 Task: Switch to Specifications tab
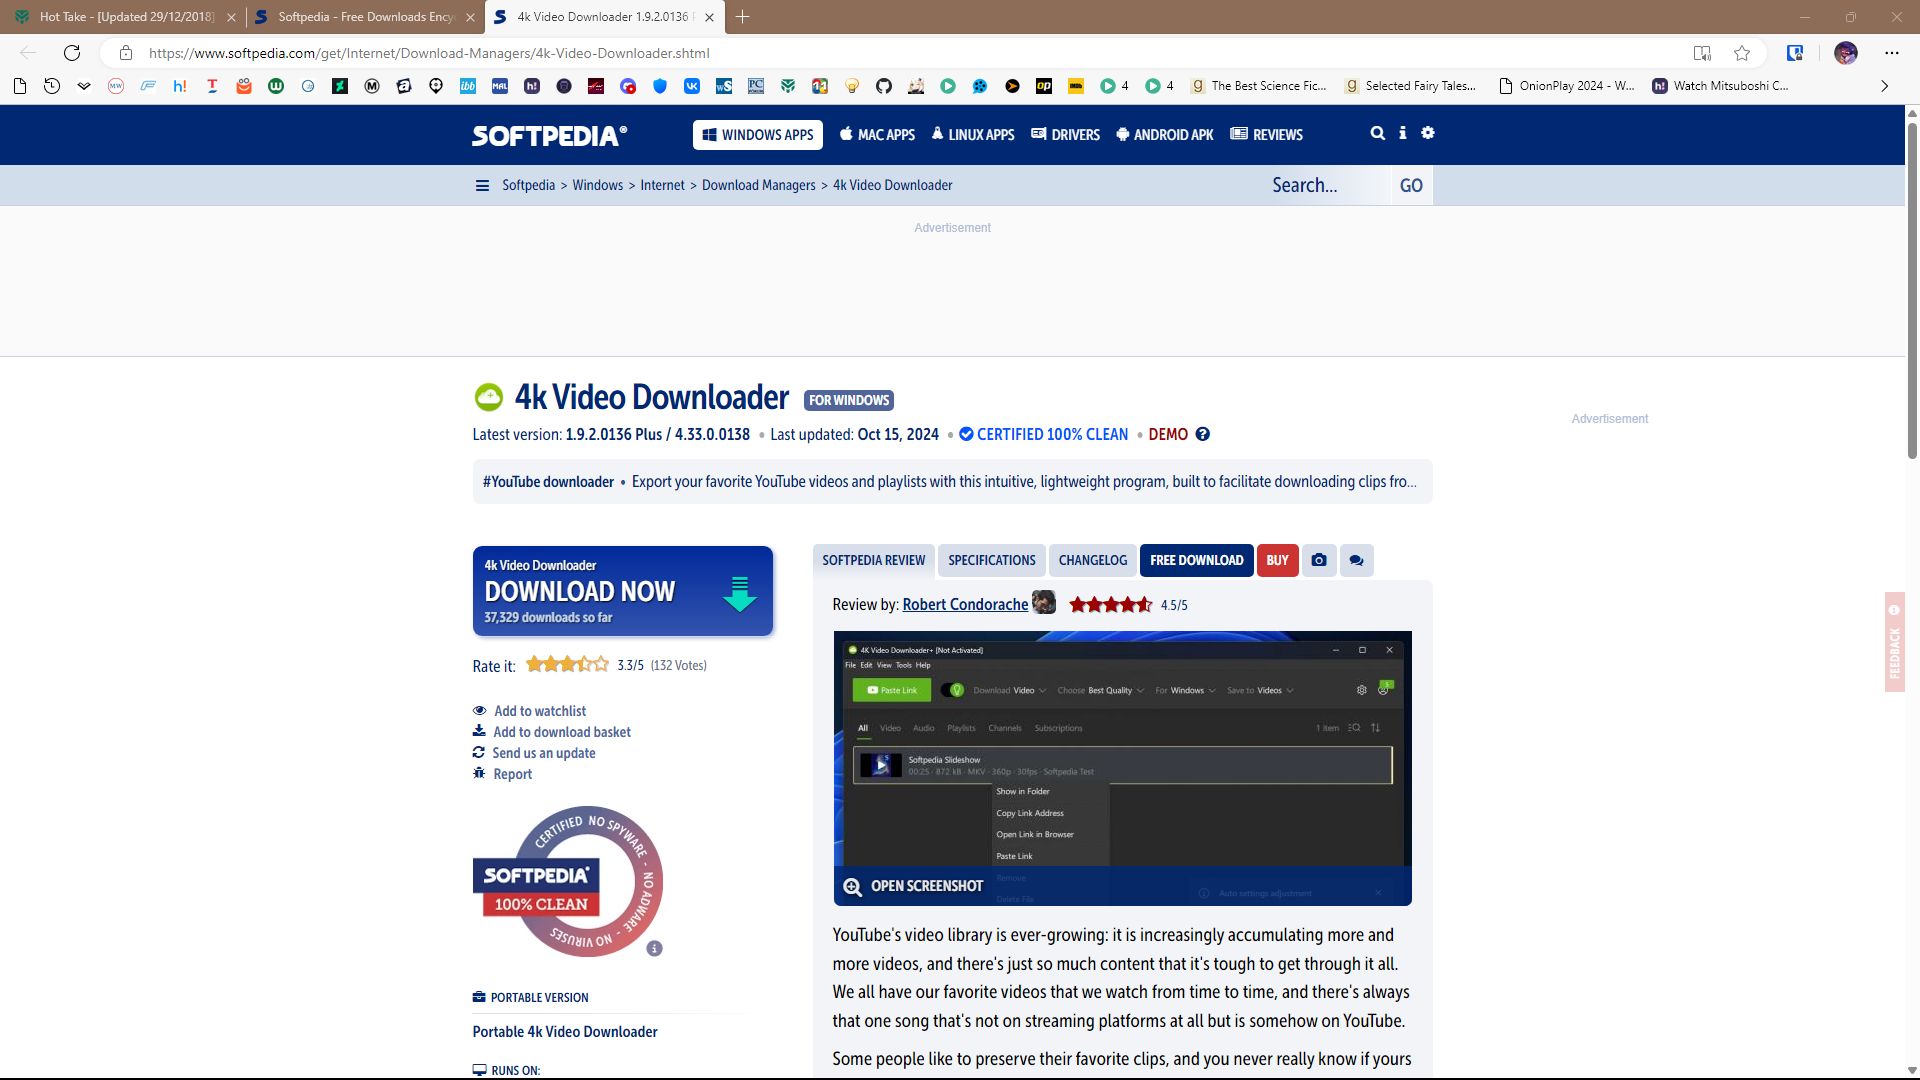(x=992, y=560)
